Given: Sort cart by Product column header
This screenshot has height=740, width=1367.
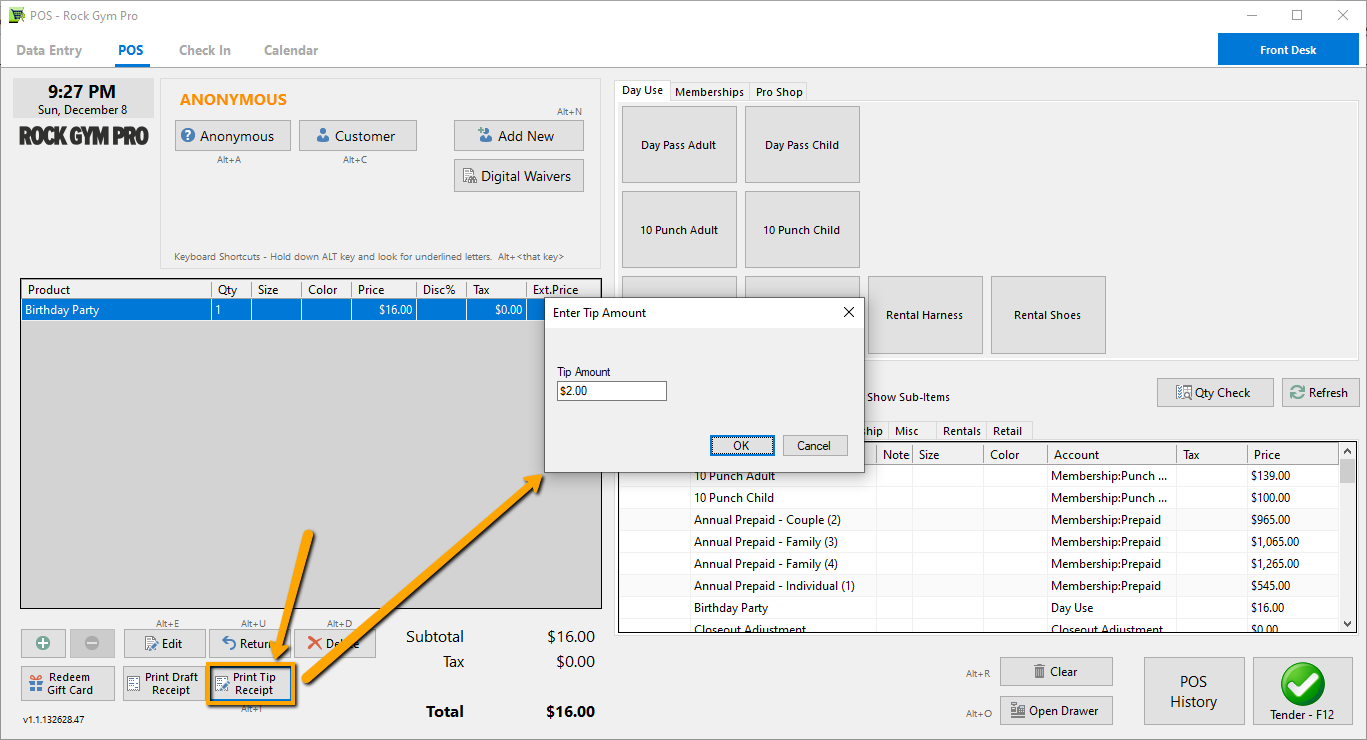Looking at the screenshot, I should pos(117,290).
